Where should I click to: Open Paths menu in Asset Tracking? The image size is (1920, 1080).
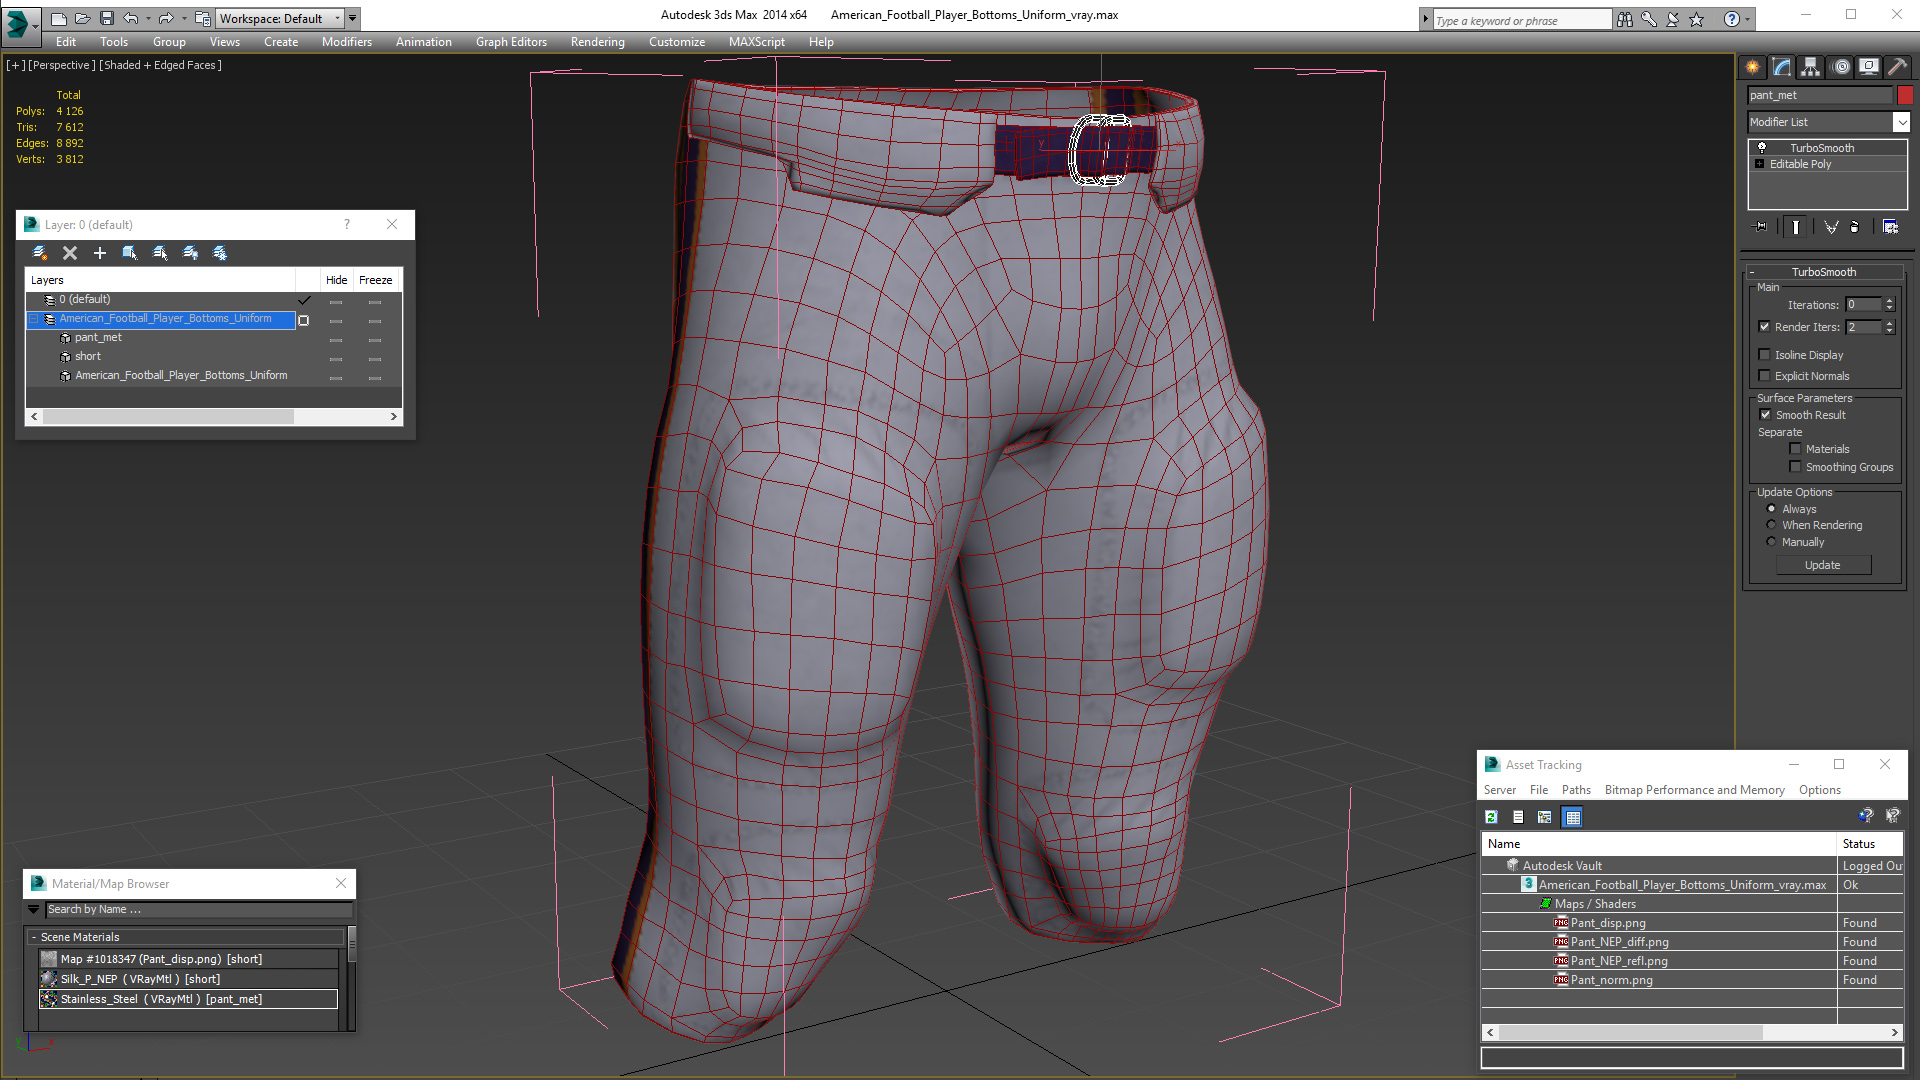[1576, 790]
